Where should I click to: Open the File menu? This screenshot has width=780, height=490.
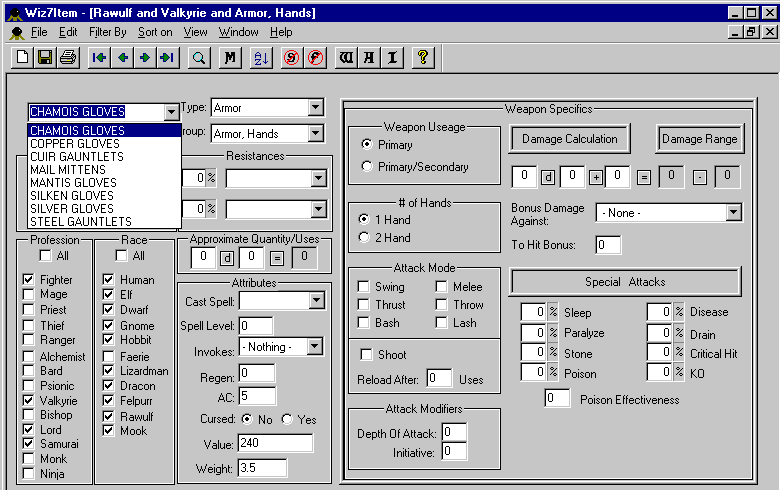click(39, 32)
